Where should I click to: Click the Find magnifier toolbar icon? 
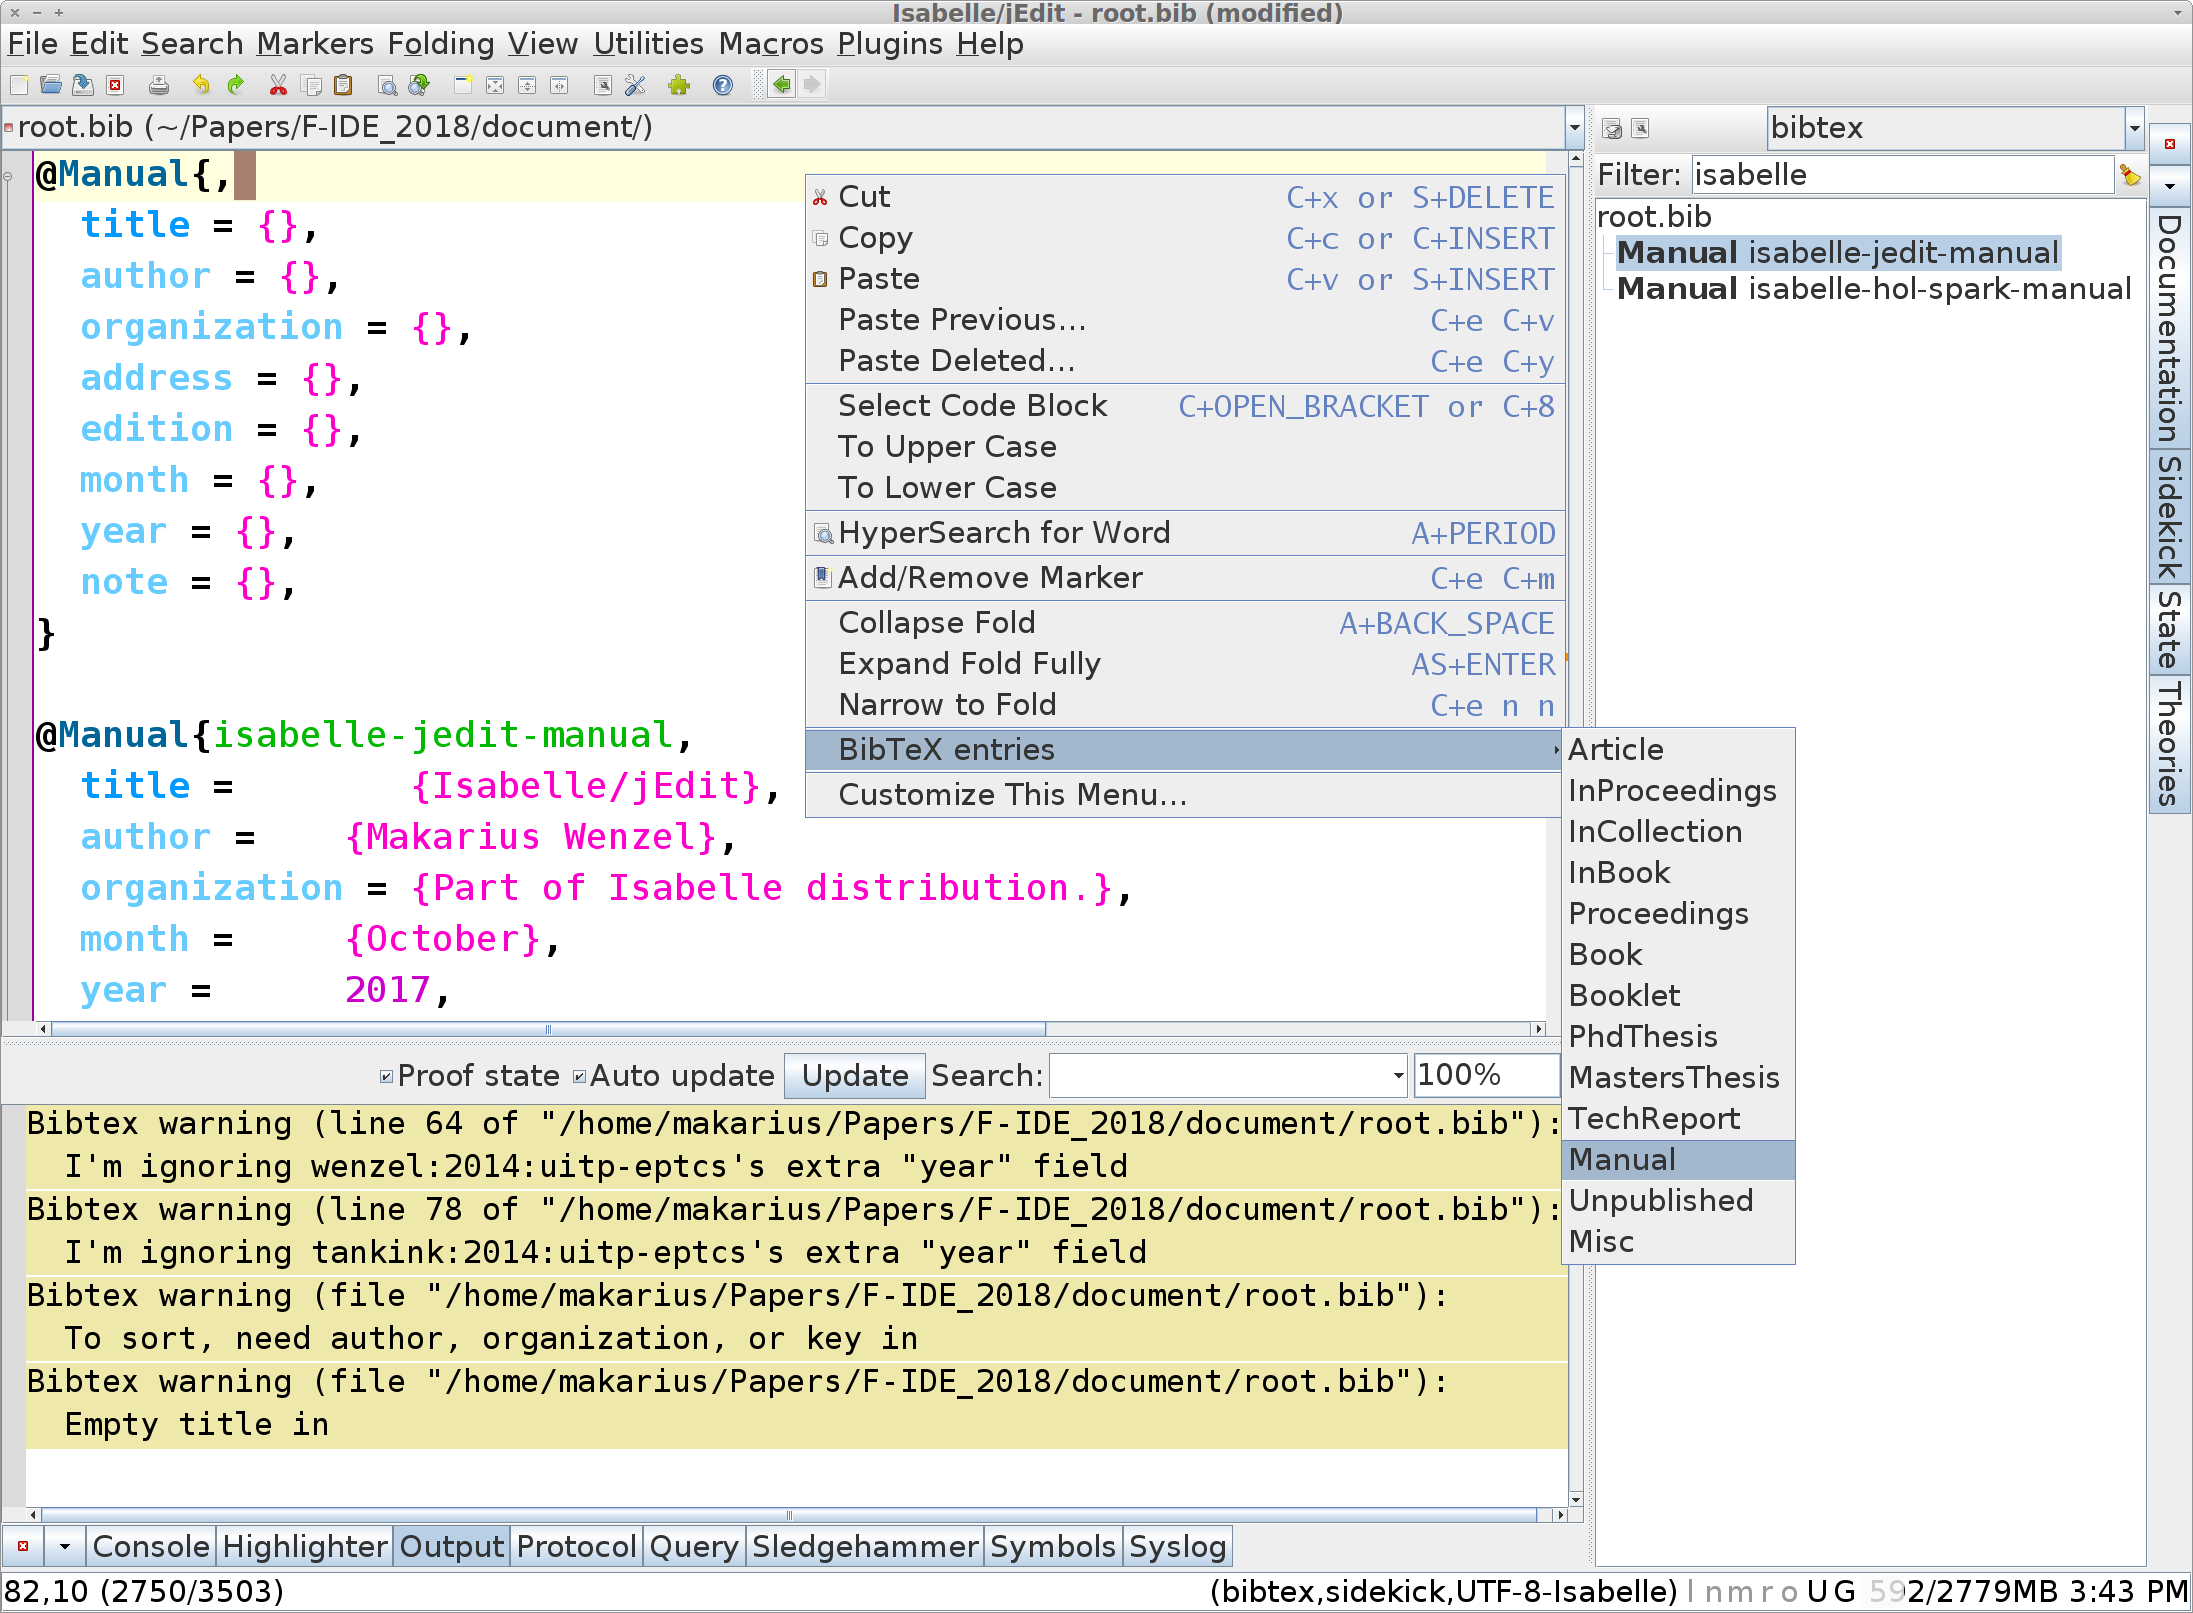(x=387, y=85)
